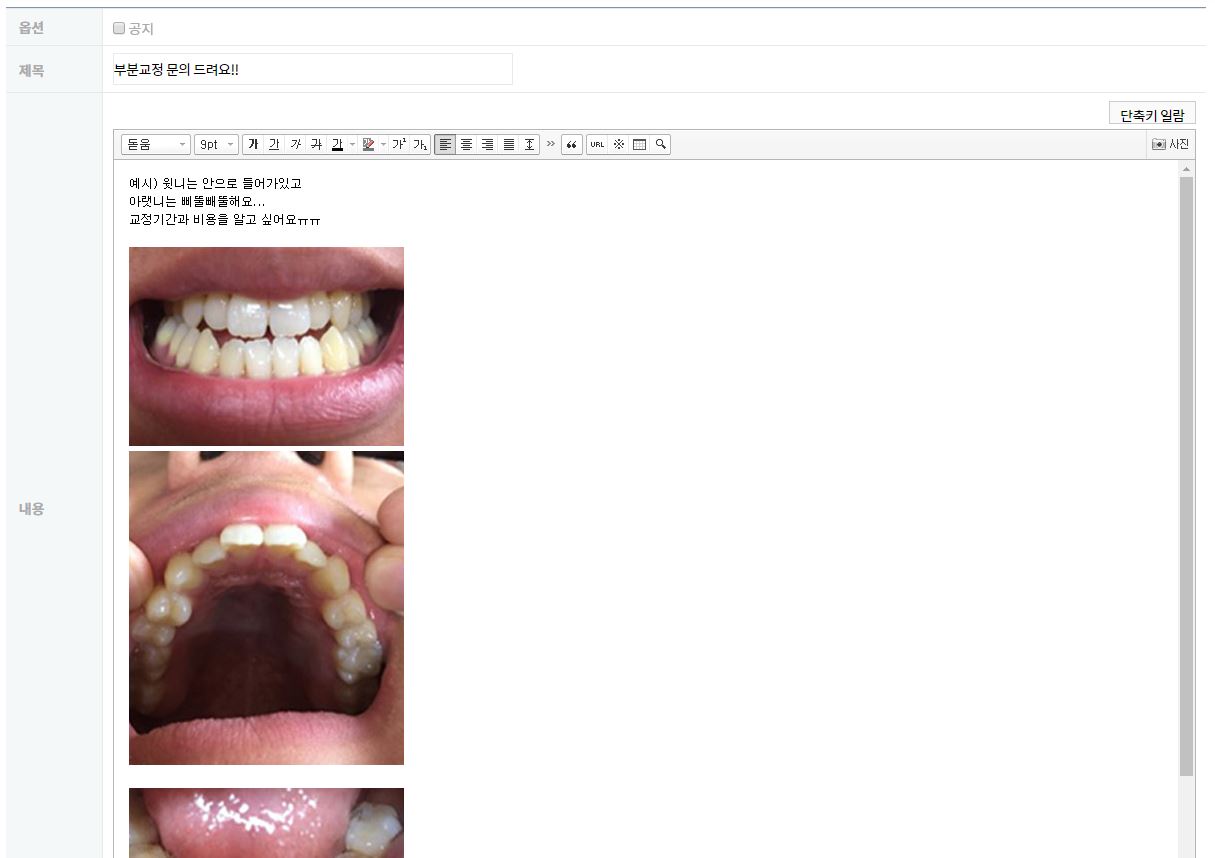Click the scrollbar up arrow
Image resolution: width=1215 pixels, height=858 pixels.
point(1186,169)
